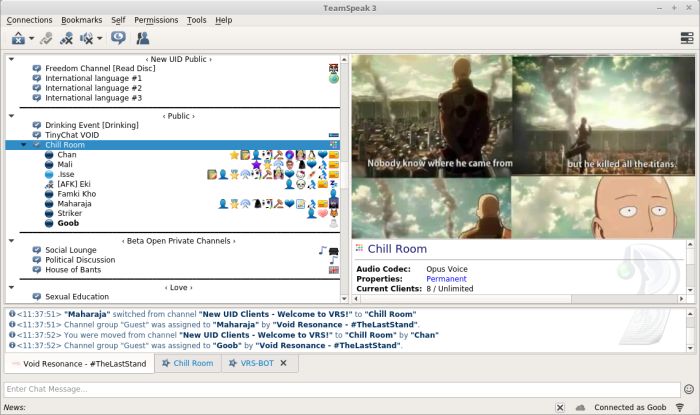Click the gold star badge on Chan's row
This screenshot has width=700, height=415.
pos(234,155)
